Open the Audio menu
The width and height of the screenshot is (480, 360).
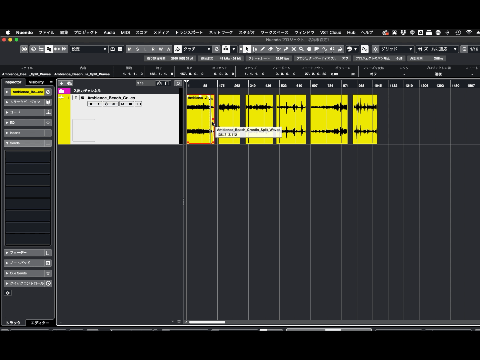pyautogui.click(x=109, y=32)
